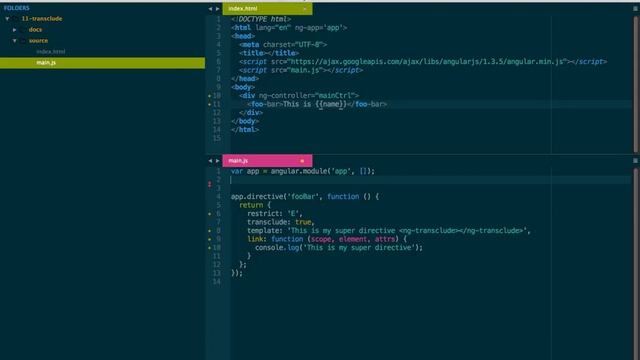Click "restrict: 'E'" line in main.js

point(275,214)
